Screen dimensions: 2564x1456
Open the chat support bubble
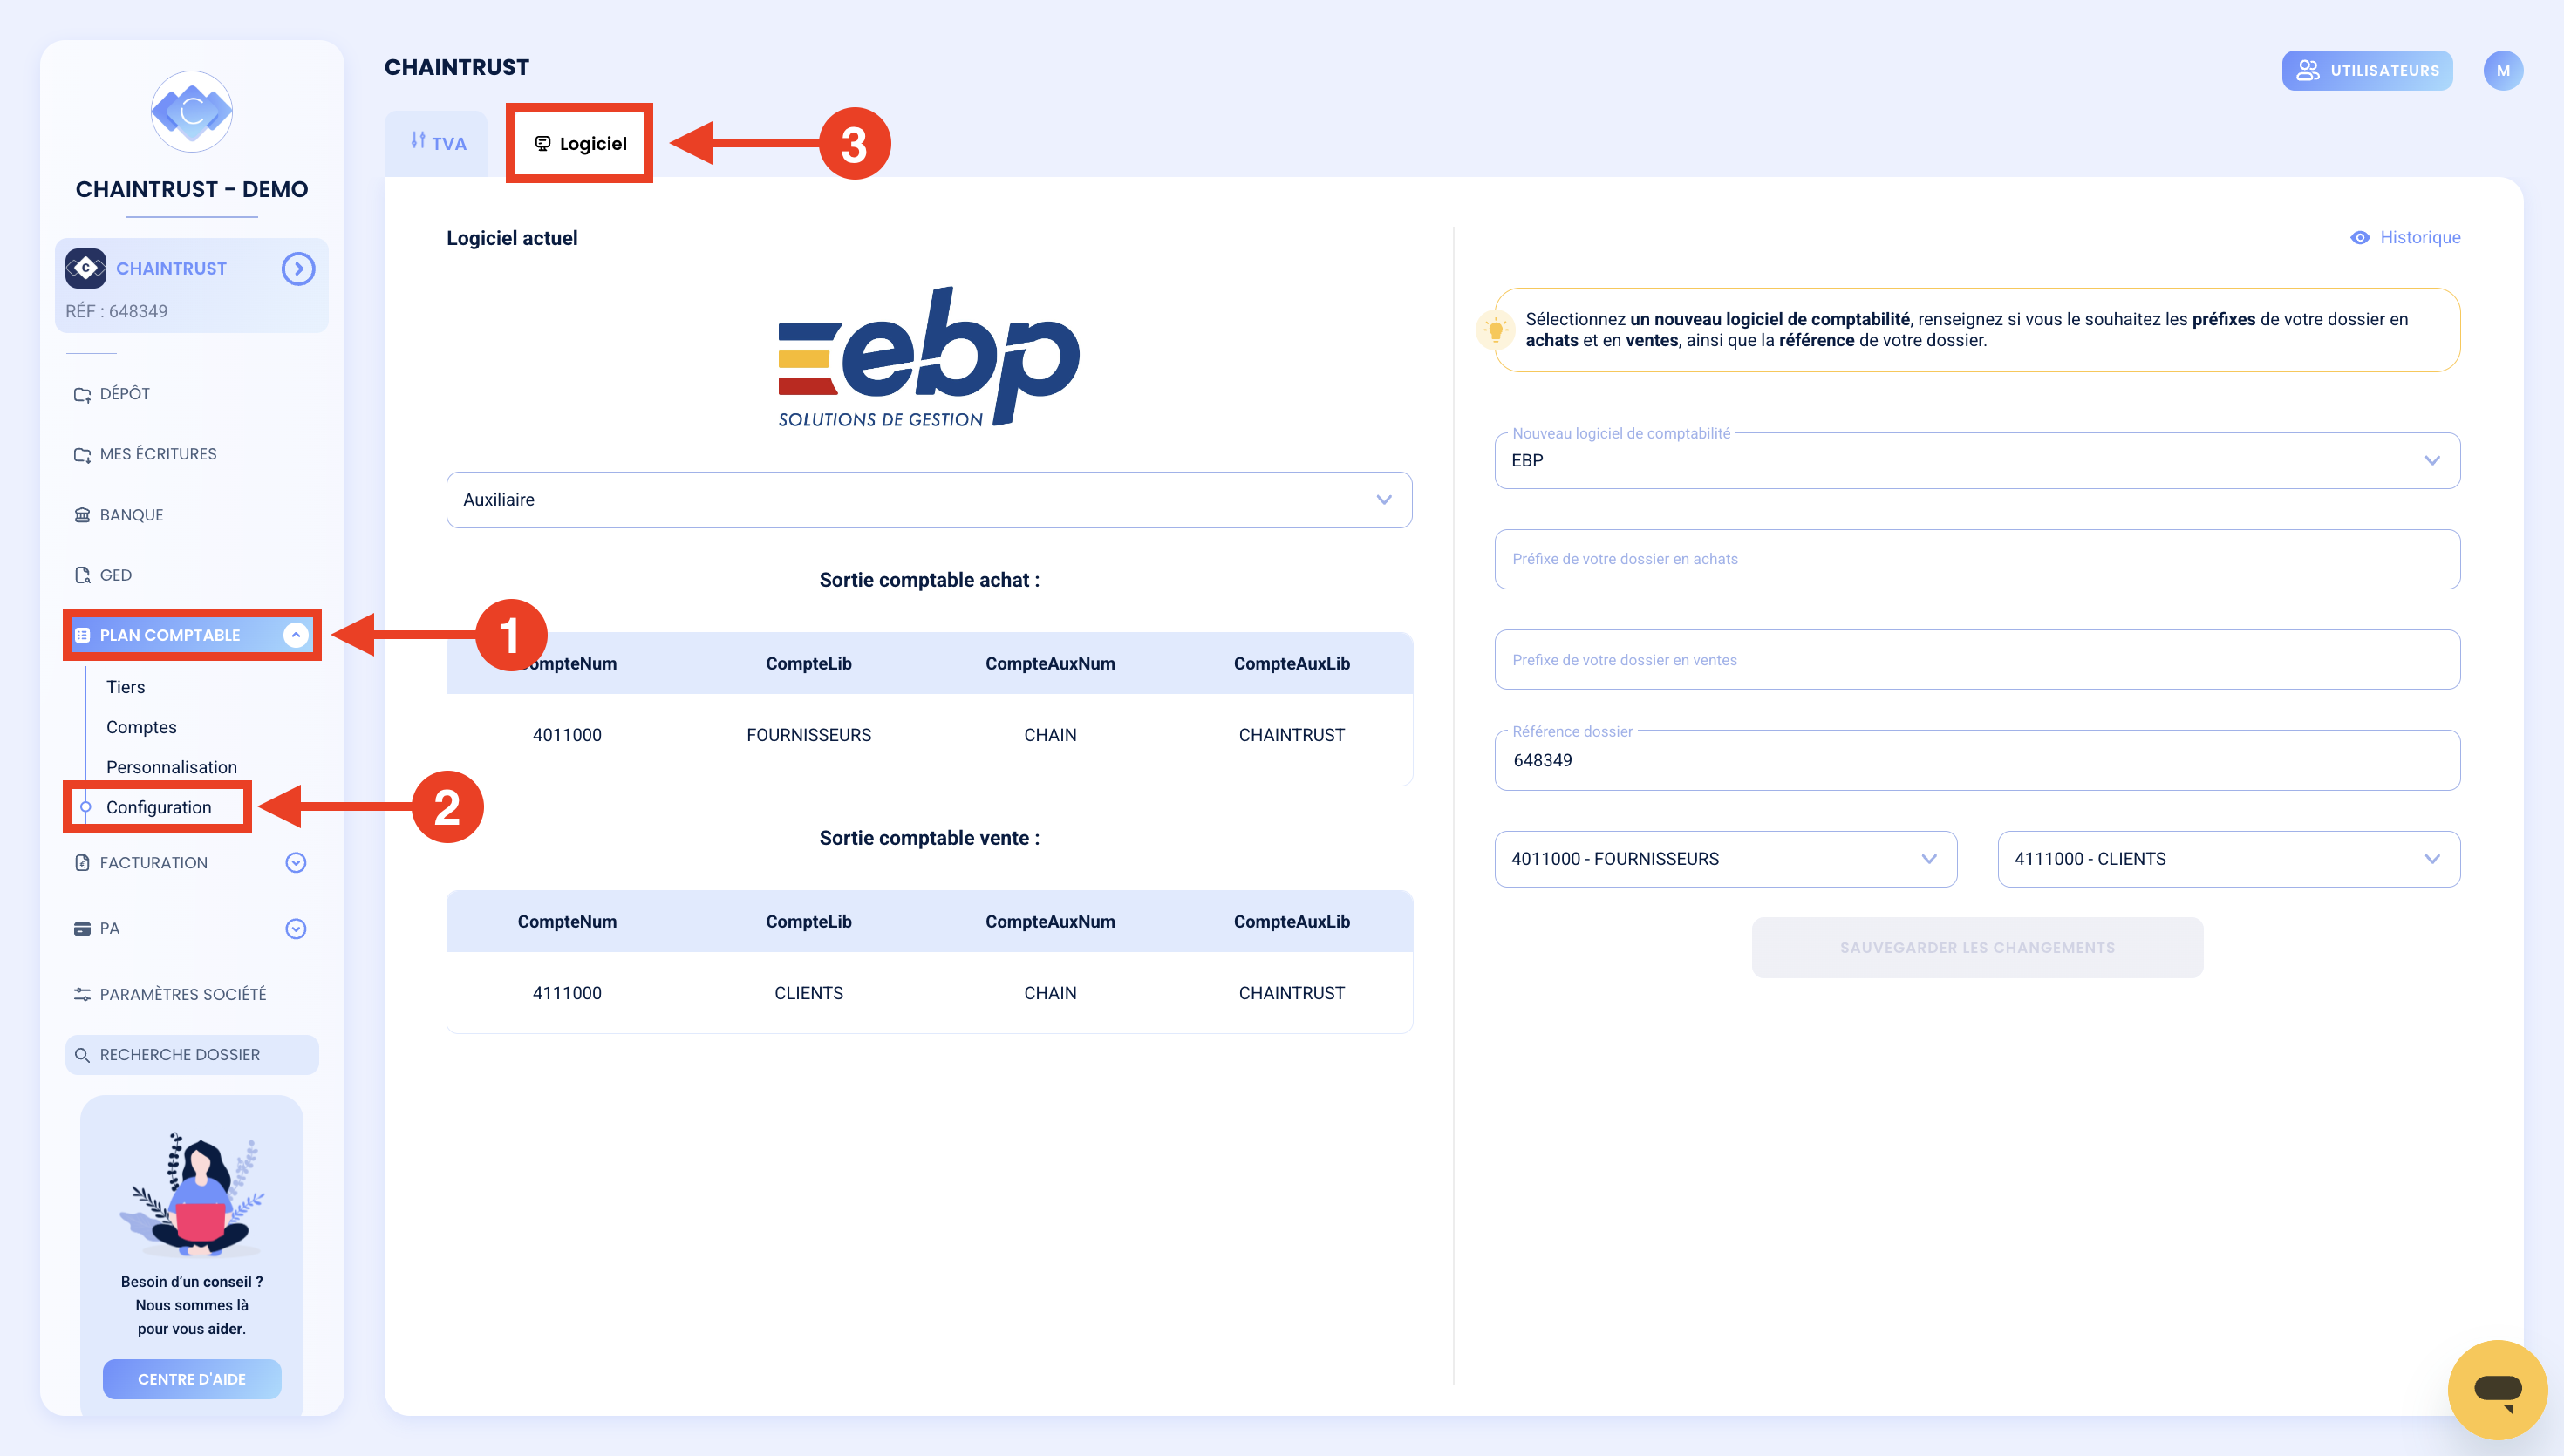pos(2497,1389)
